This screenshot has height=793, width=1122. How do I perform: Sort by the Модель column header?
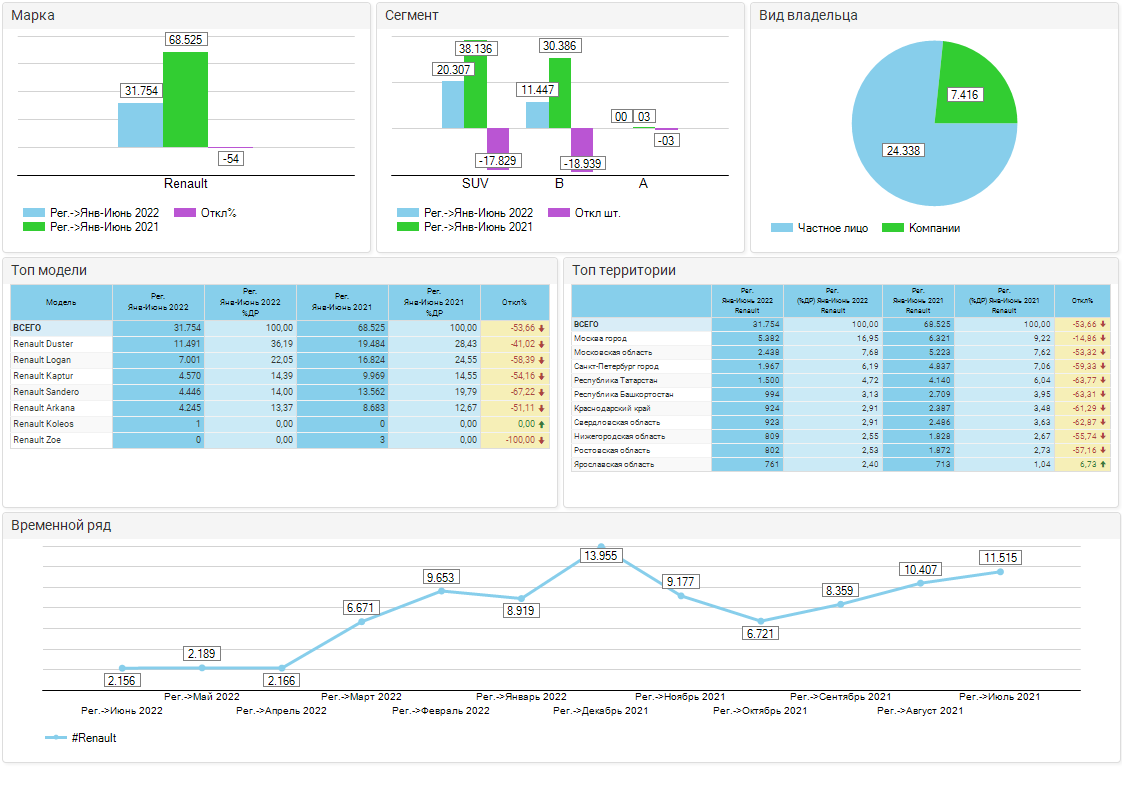(62, 302)
